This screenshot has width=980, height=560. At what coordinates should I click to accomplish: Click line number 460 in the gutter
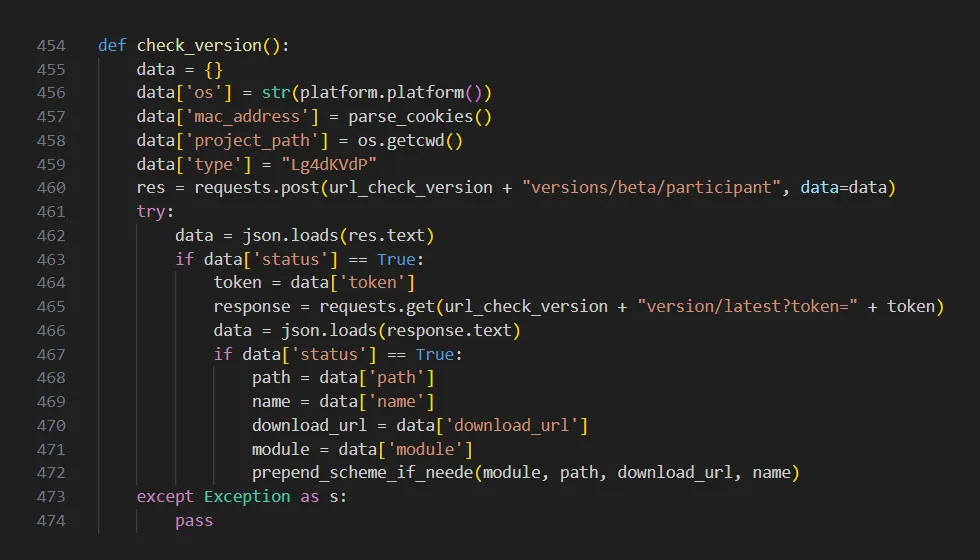click(x=51, y=188)
